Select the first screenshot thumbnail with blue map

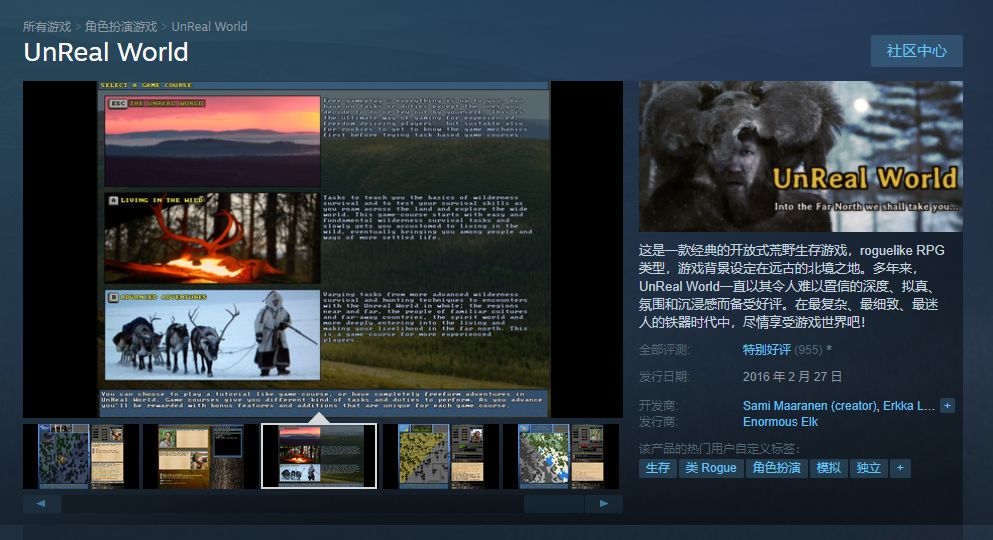pyautogui.click(x=81, y=456)
